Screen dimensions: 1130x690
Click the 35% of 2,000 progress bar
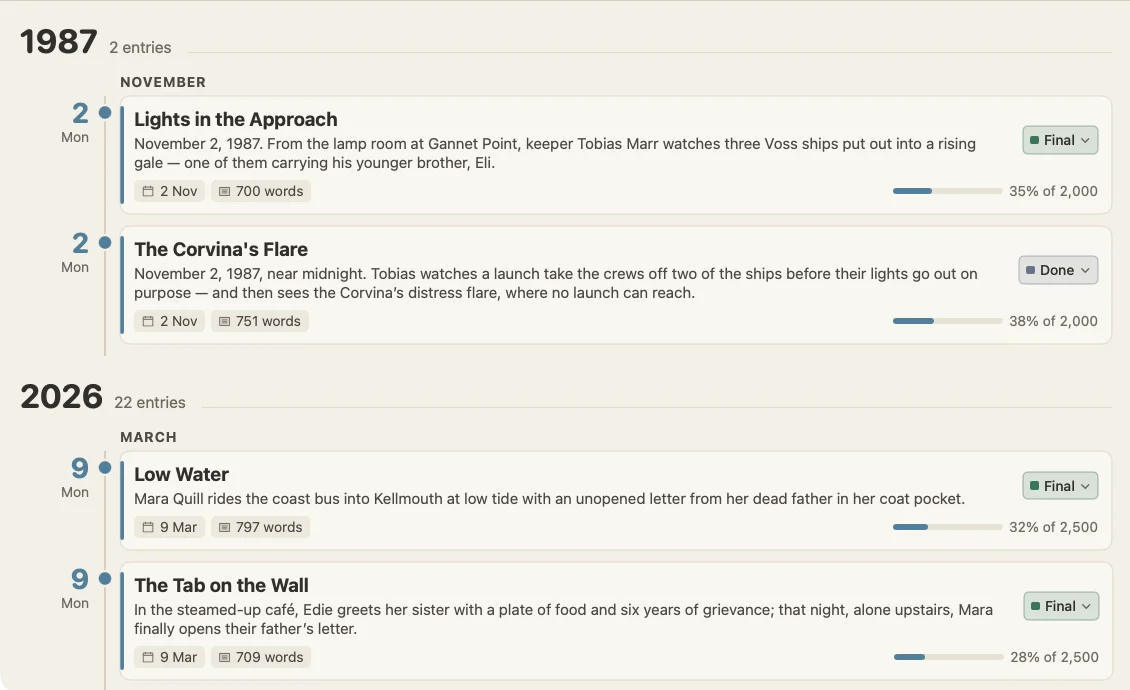(x=947, y=191)
